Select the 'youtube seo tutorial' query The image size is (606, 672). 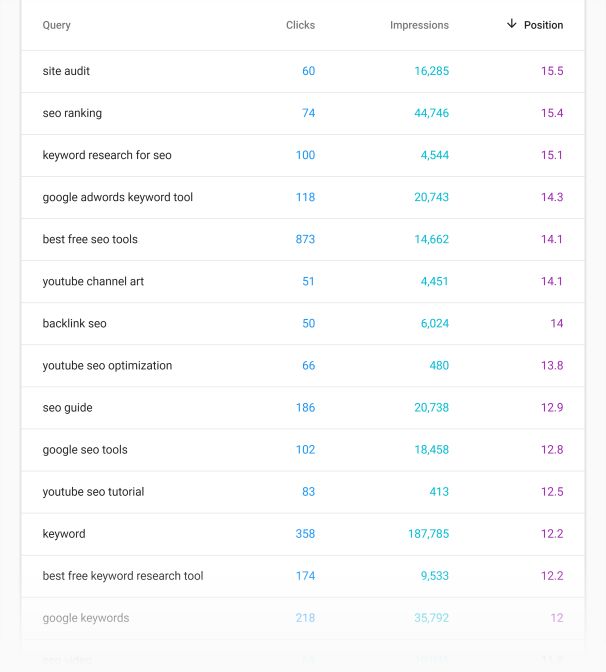pyautogui.click(x=93, y=491)
